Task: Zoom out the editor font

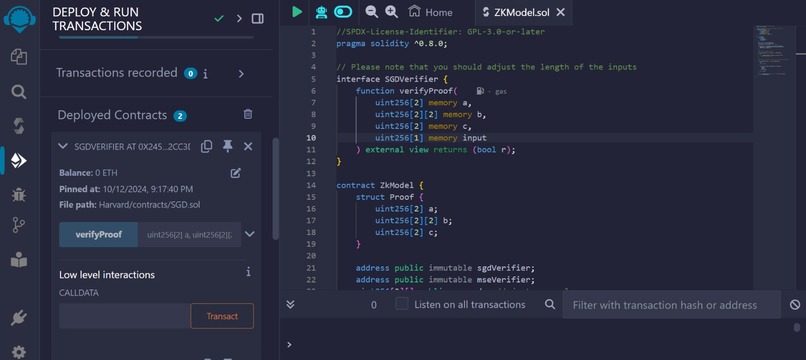Action: (x=371, y=12)
